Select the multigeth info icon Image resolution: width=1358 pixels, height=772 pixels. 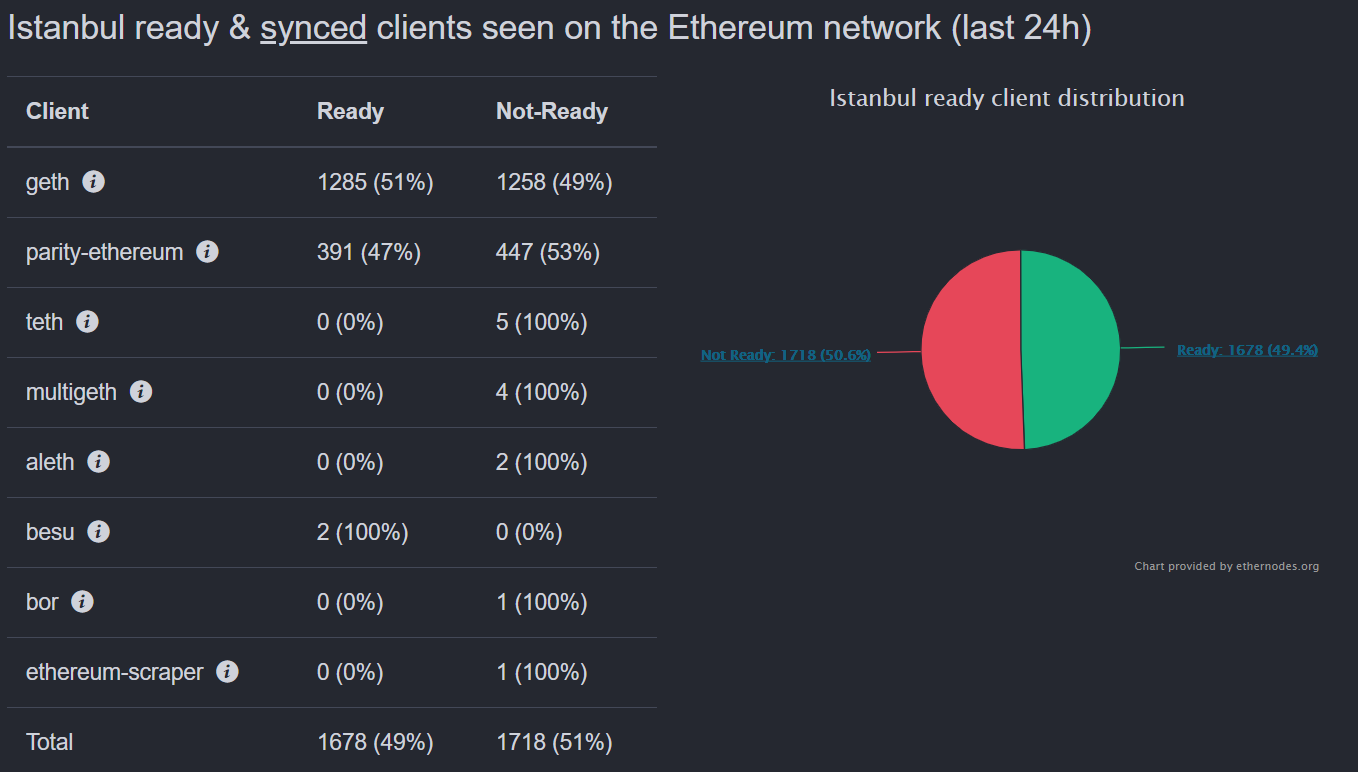(141, 392)
